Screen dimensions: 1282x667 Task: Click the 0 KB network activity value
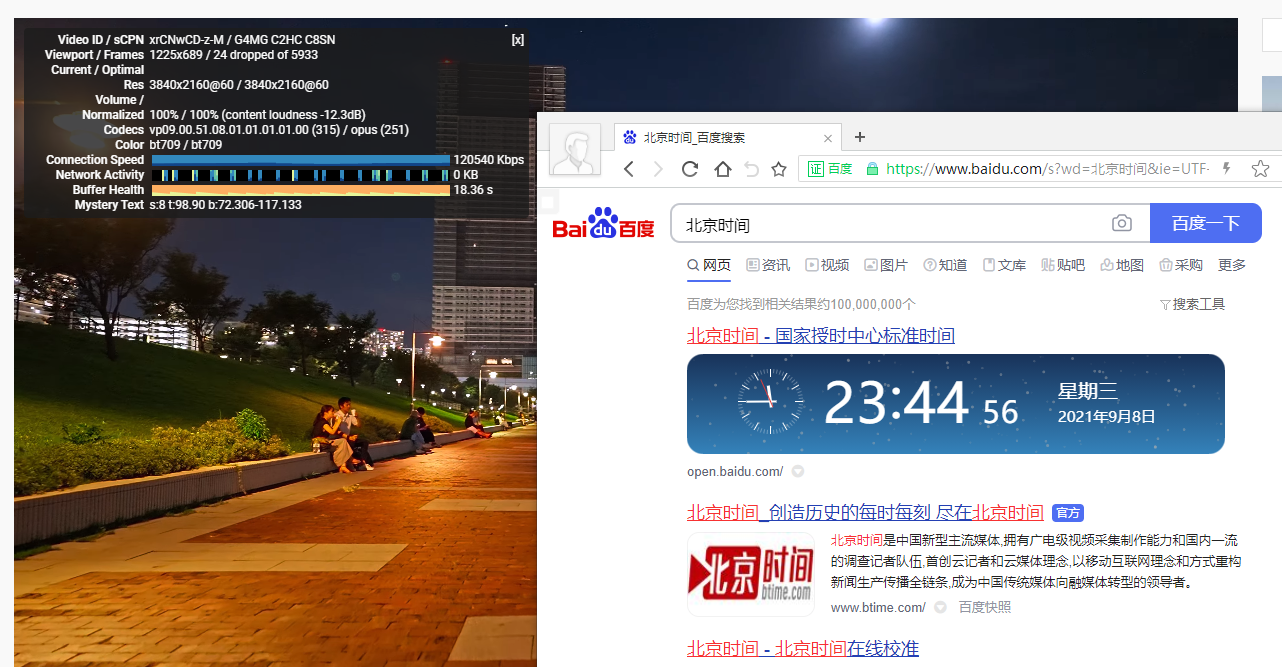point(466,175)
